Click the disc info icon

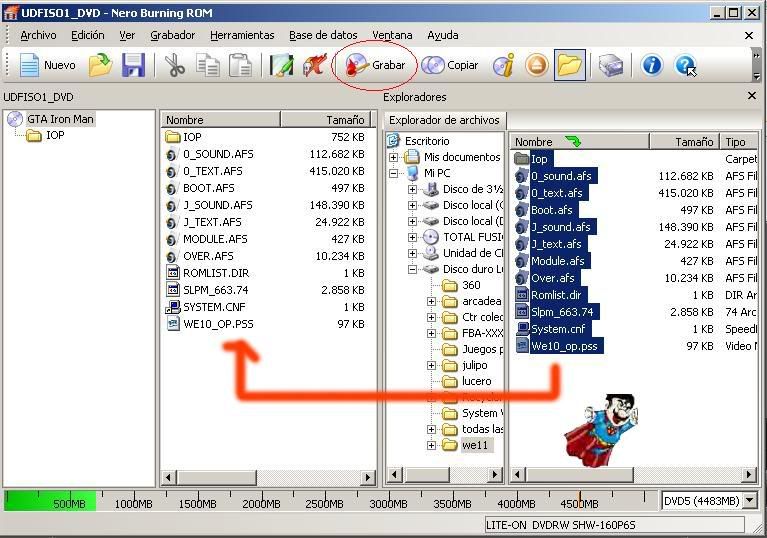coord(503,65)
